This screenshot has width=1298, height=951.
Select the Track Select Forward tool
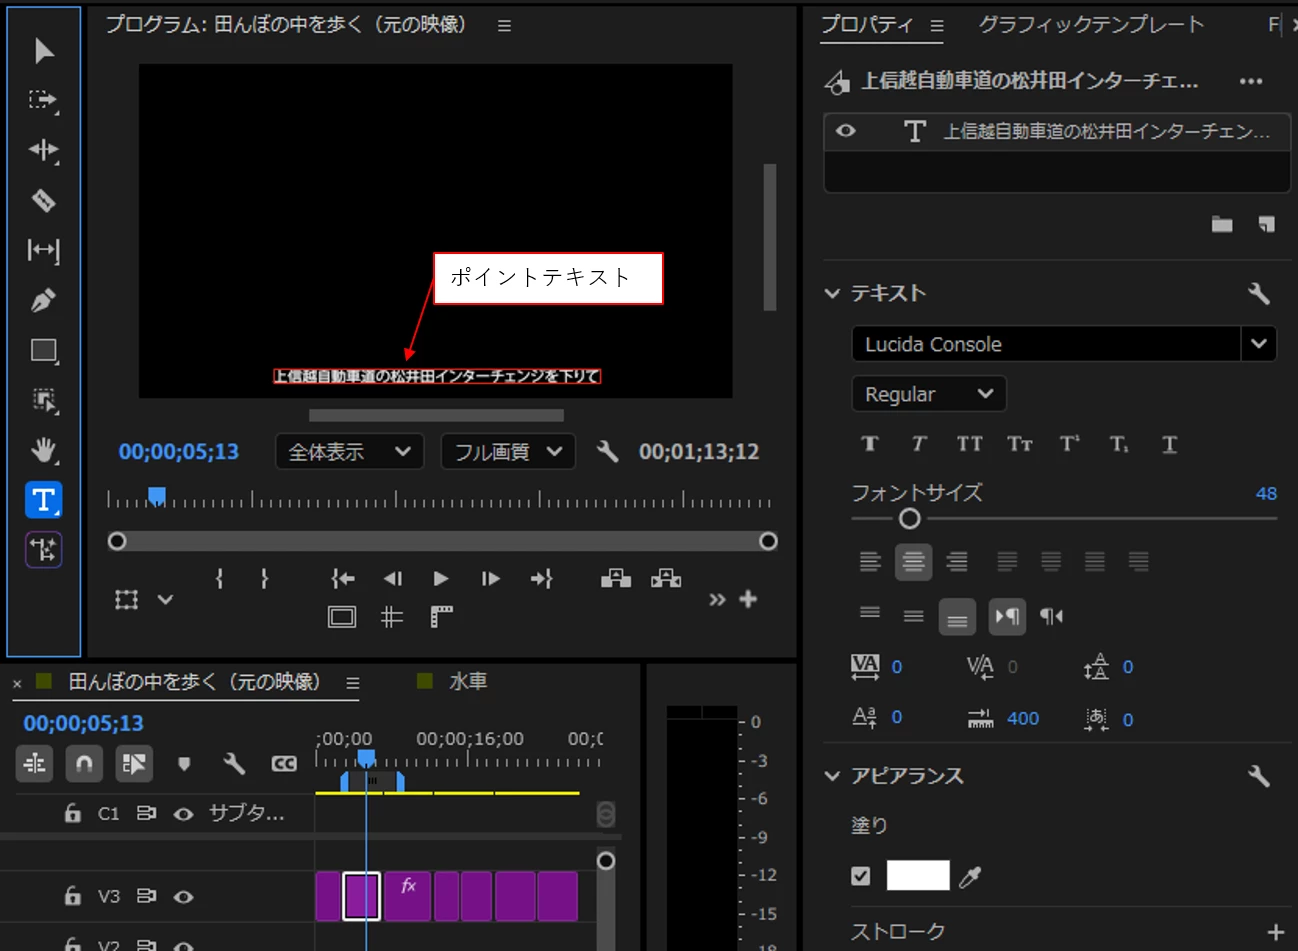click(44, 100)
